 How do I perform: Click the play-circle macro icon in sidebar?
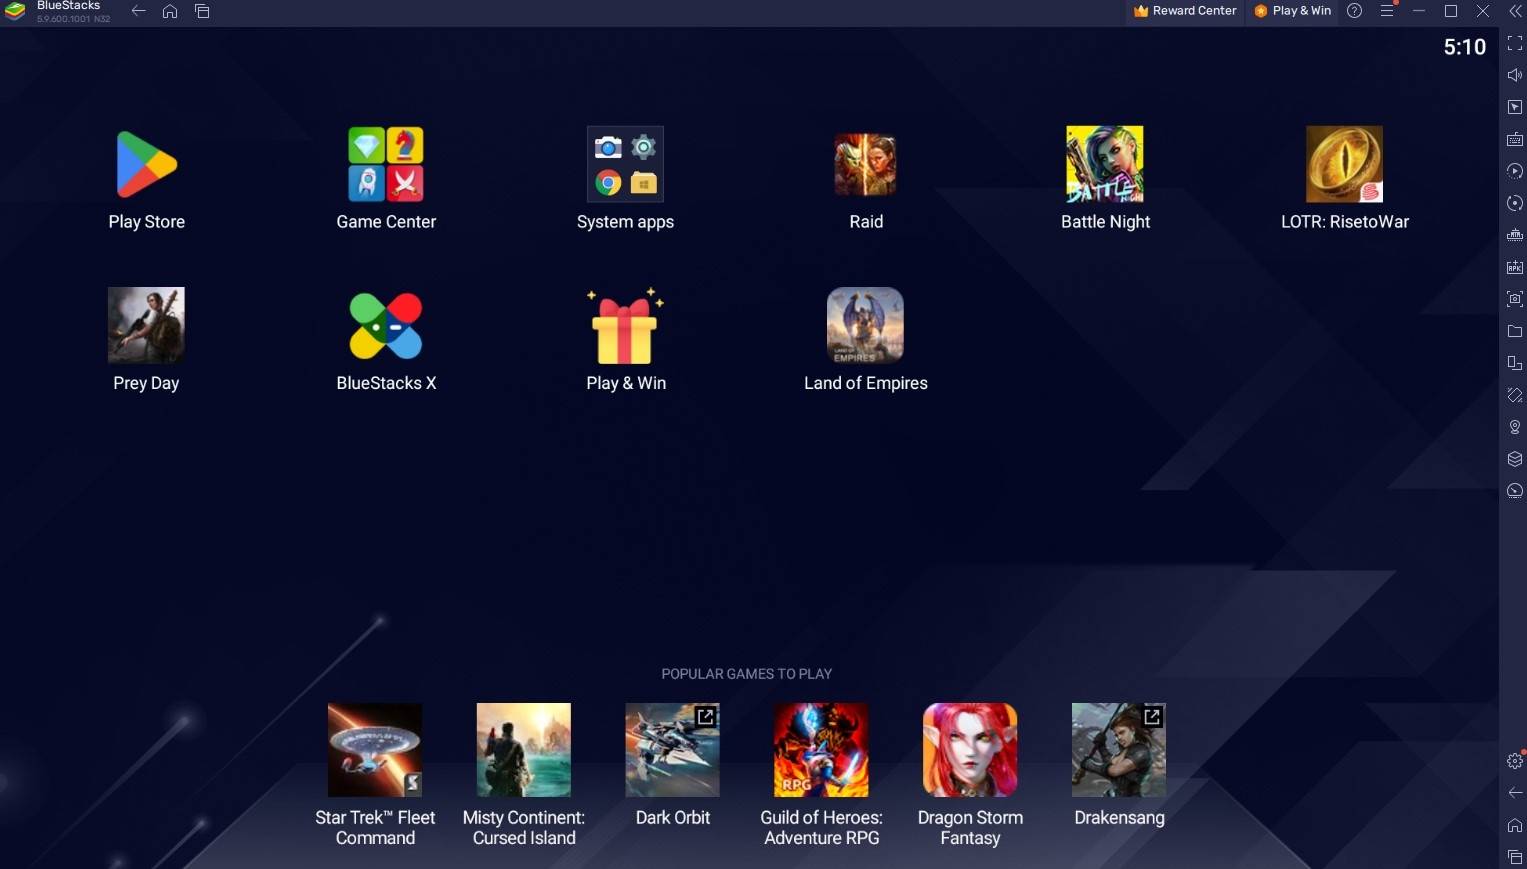point(1515,171)
